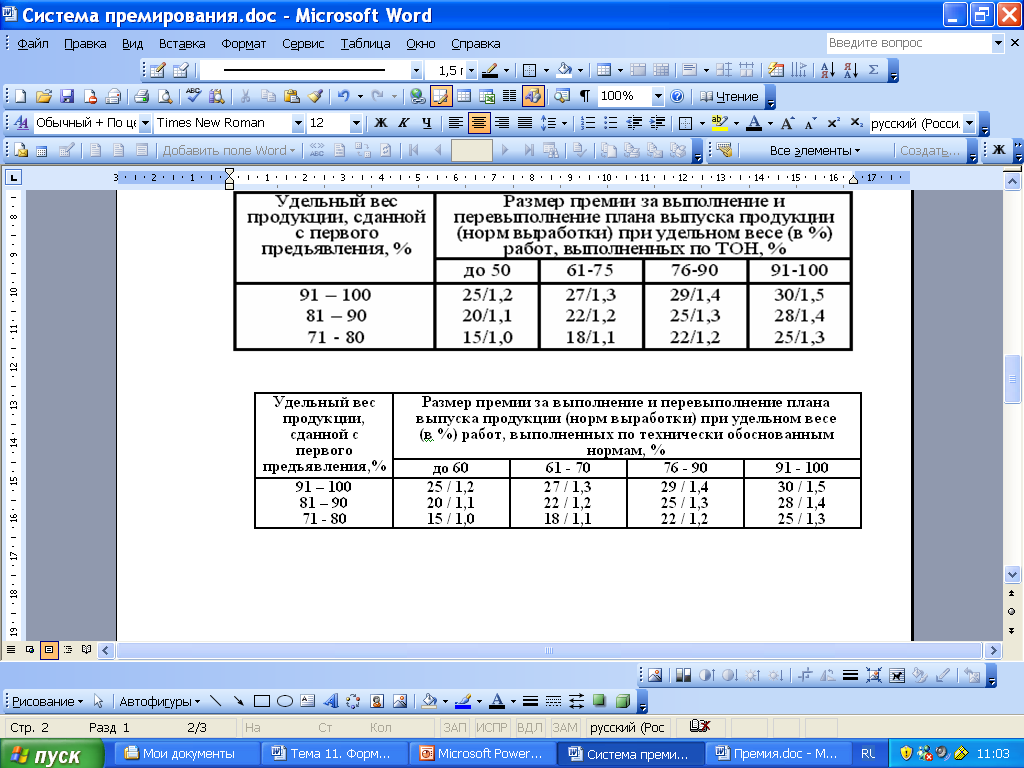
Task: Paste from clipboard icon
Action: click(x=292, y=97)
